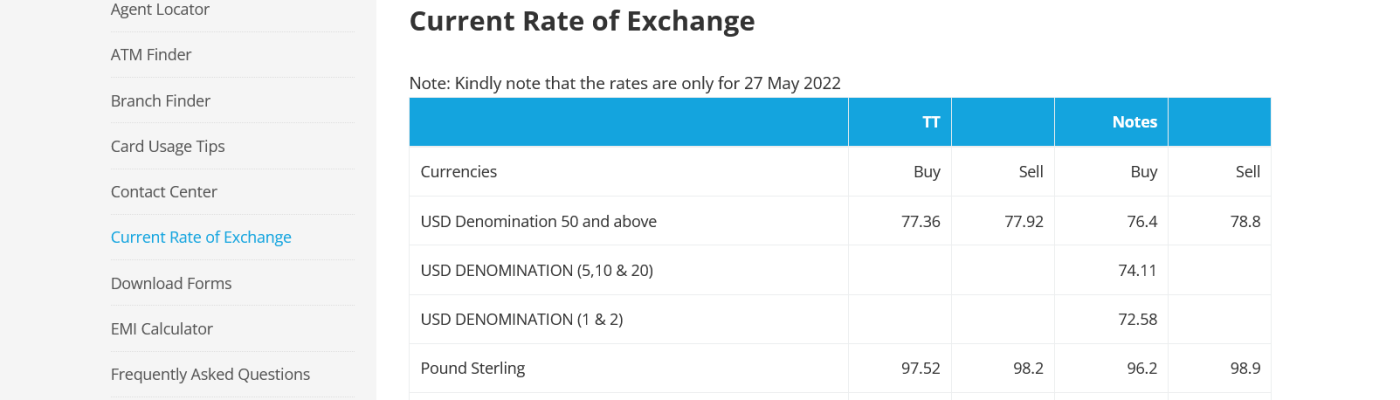The width and height of the screenshot is (1400, 400).
Task: Open Download Forms from sidebar
Action: point(171,283)
